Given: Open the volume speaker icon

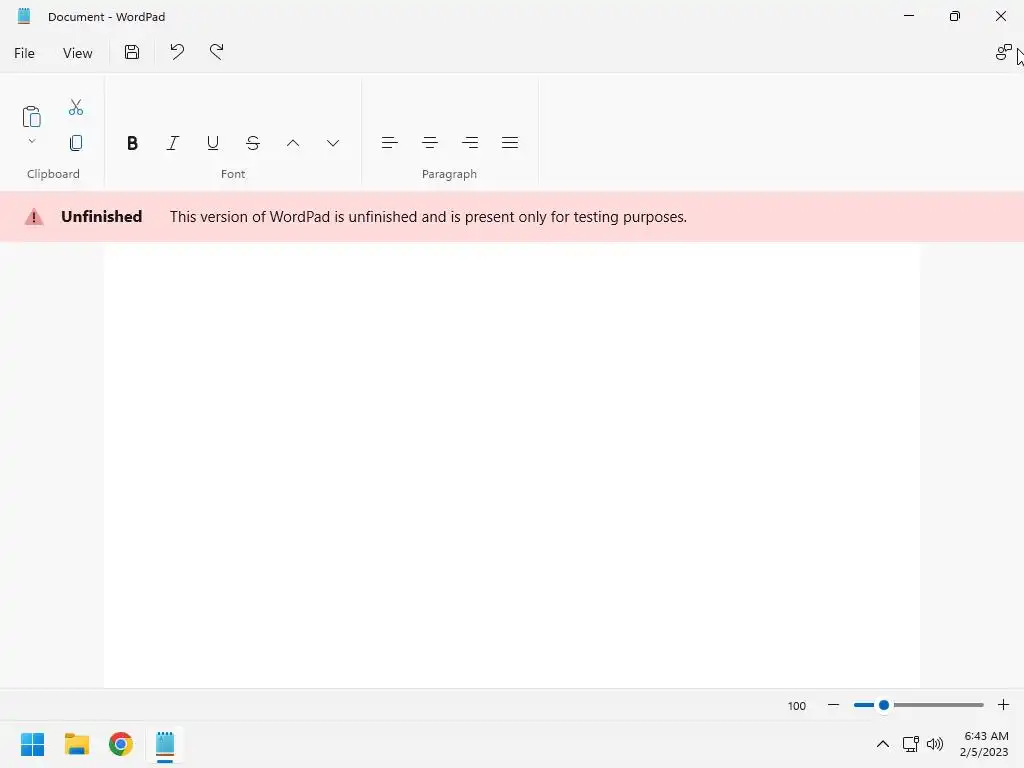Looking at the screenshot, I should coord(935,744).
